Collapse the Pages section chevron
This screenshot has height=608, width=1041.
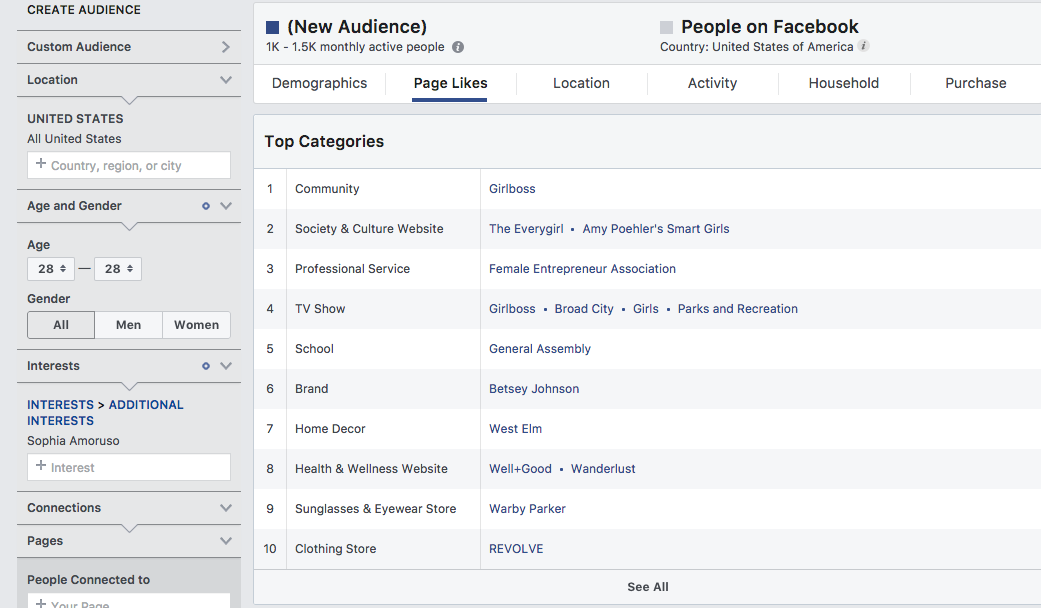(x=226, y=541)
